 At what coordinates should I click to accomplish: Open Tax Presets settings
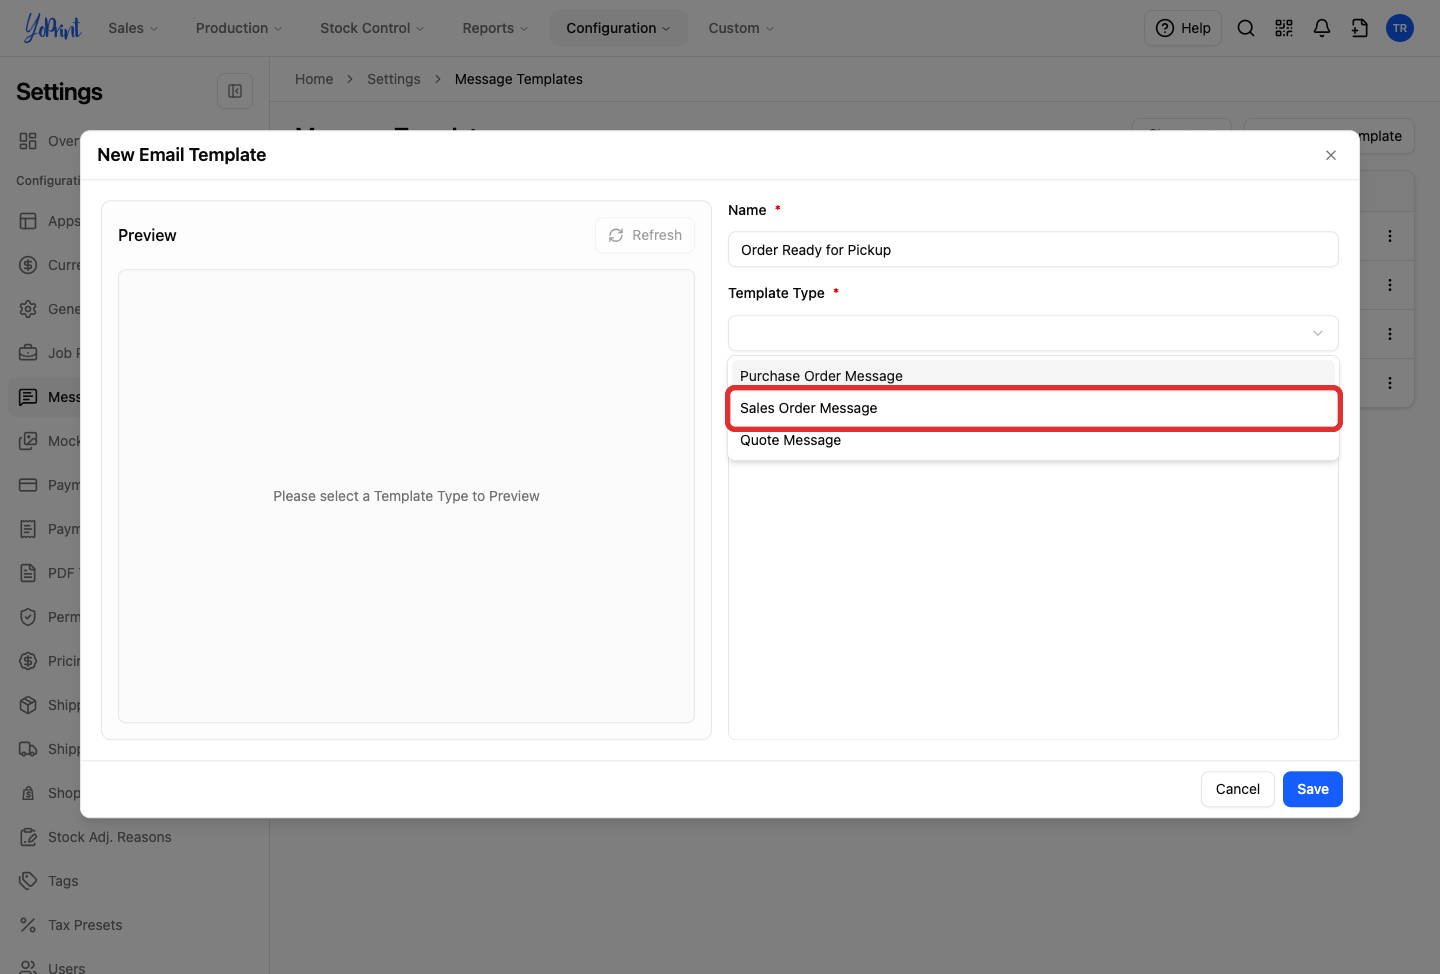click(85, 925)
